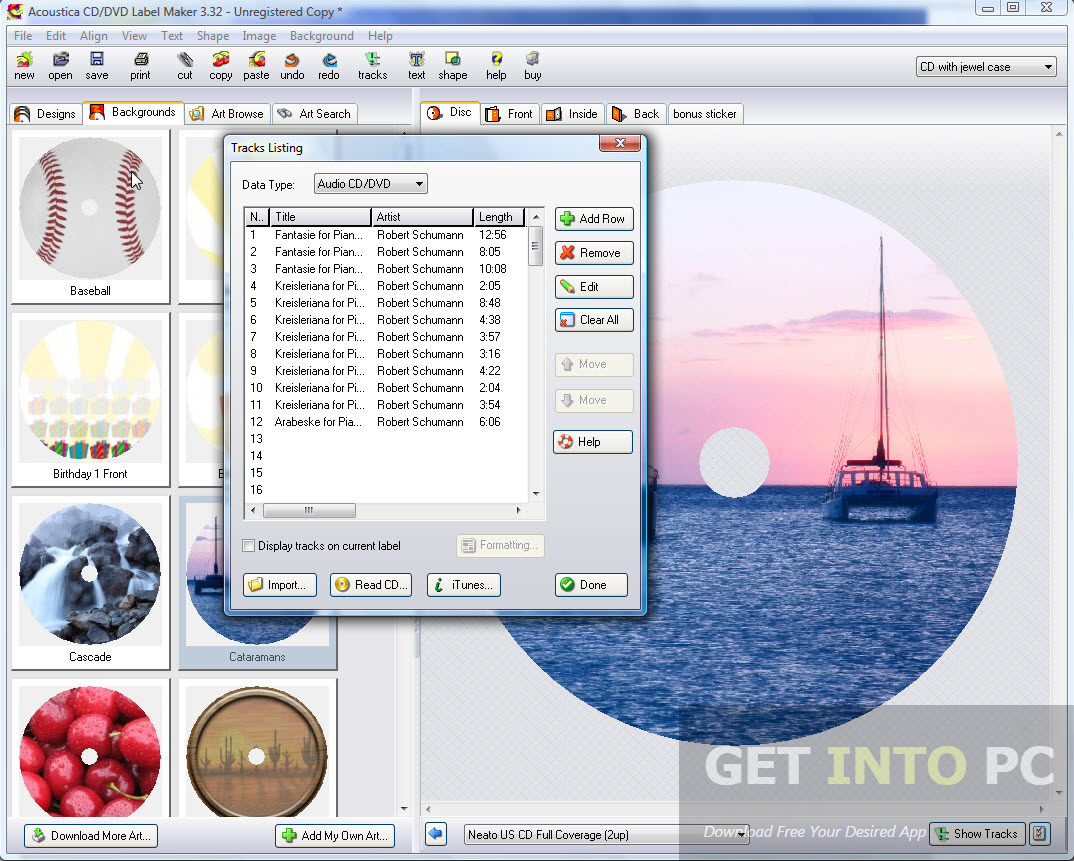Switch to the Art Browse tab
This screenshot has height=861, width=1074.
[x=227, y=114]
